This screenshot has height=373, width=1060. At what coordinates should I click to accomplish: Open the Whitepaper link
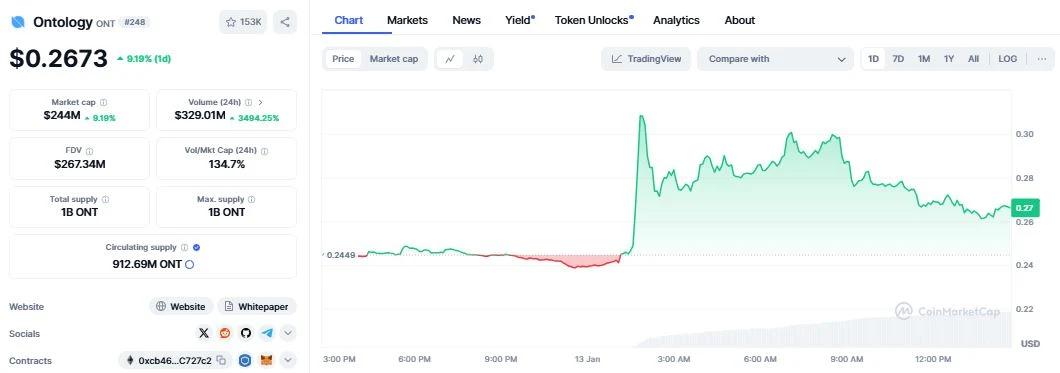coord(256,306)
